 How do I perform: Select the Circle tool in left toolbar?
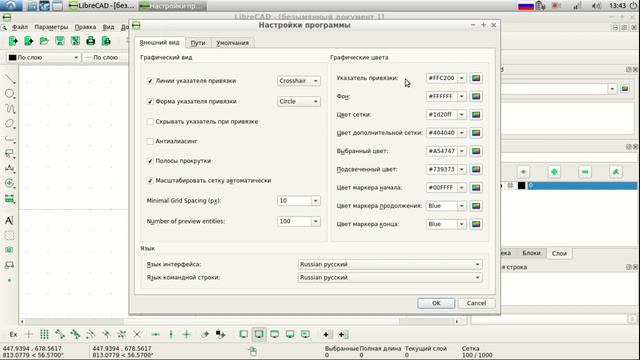pos(9,93)
